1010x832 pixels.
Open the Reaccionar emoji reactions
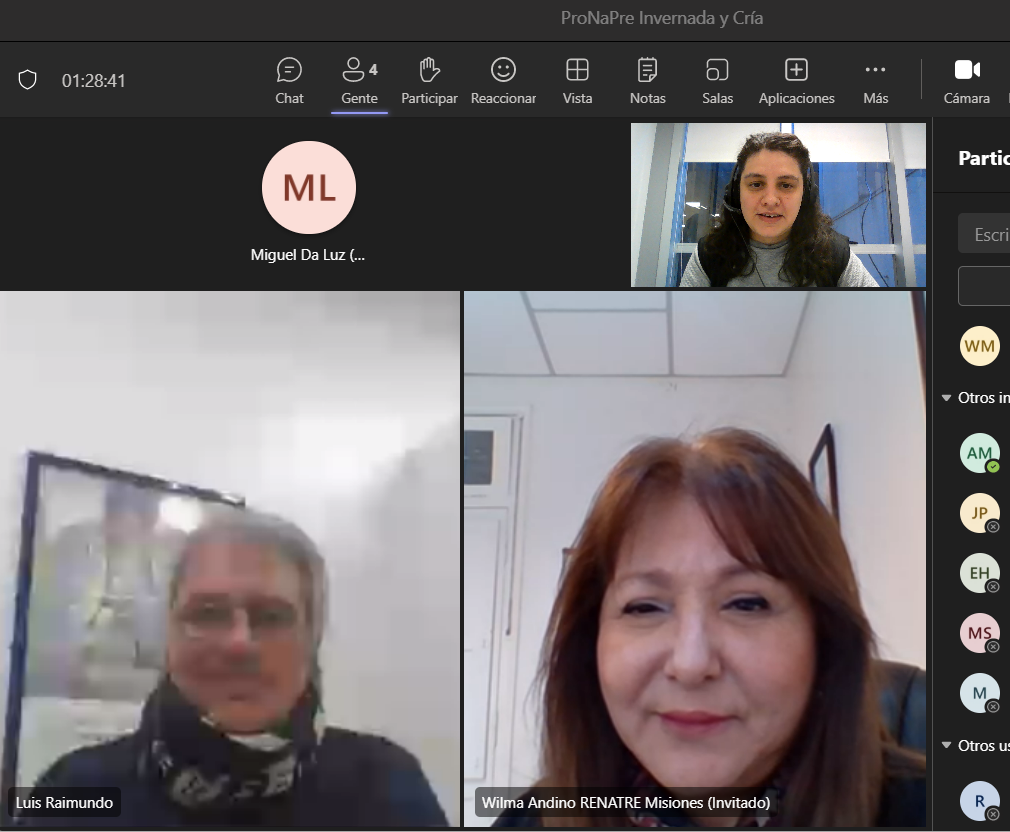[503, 80]
